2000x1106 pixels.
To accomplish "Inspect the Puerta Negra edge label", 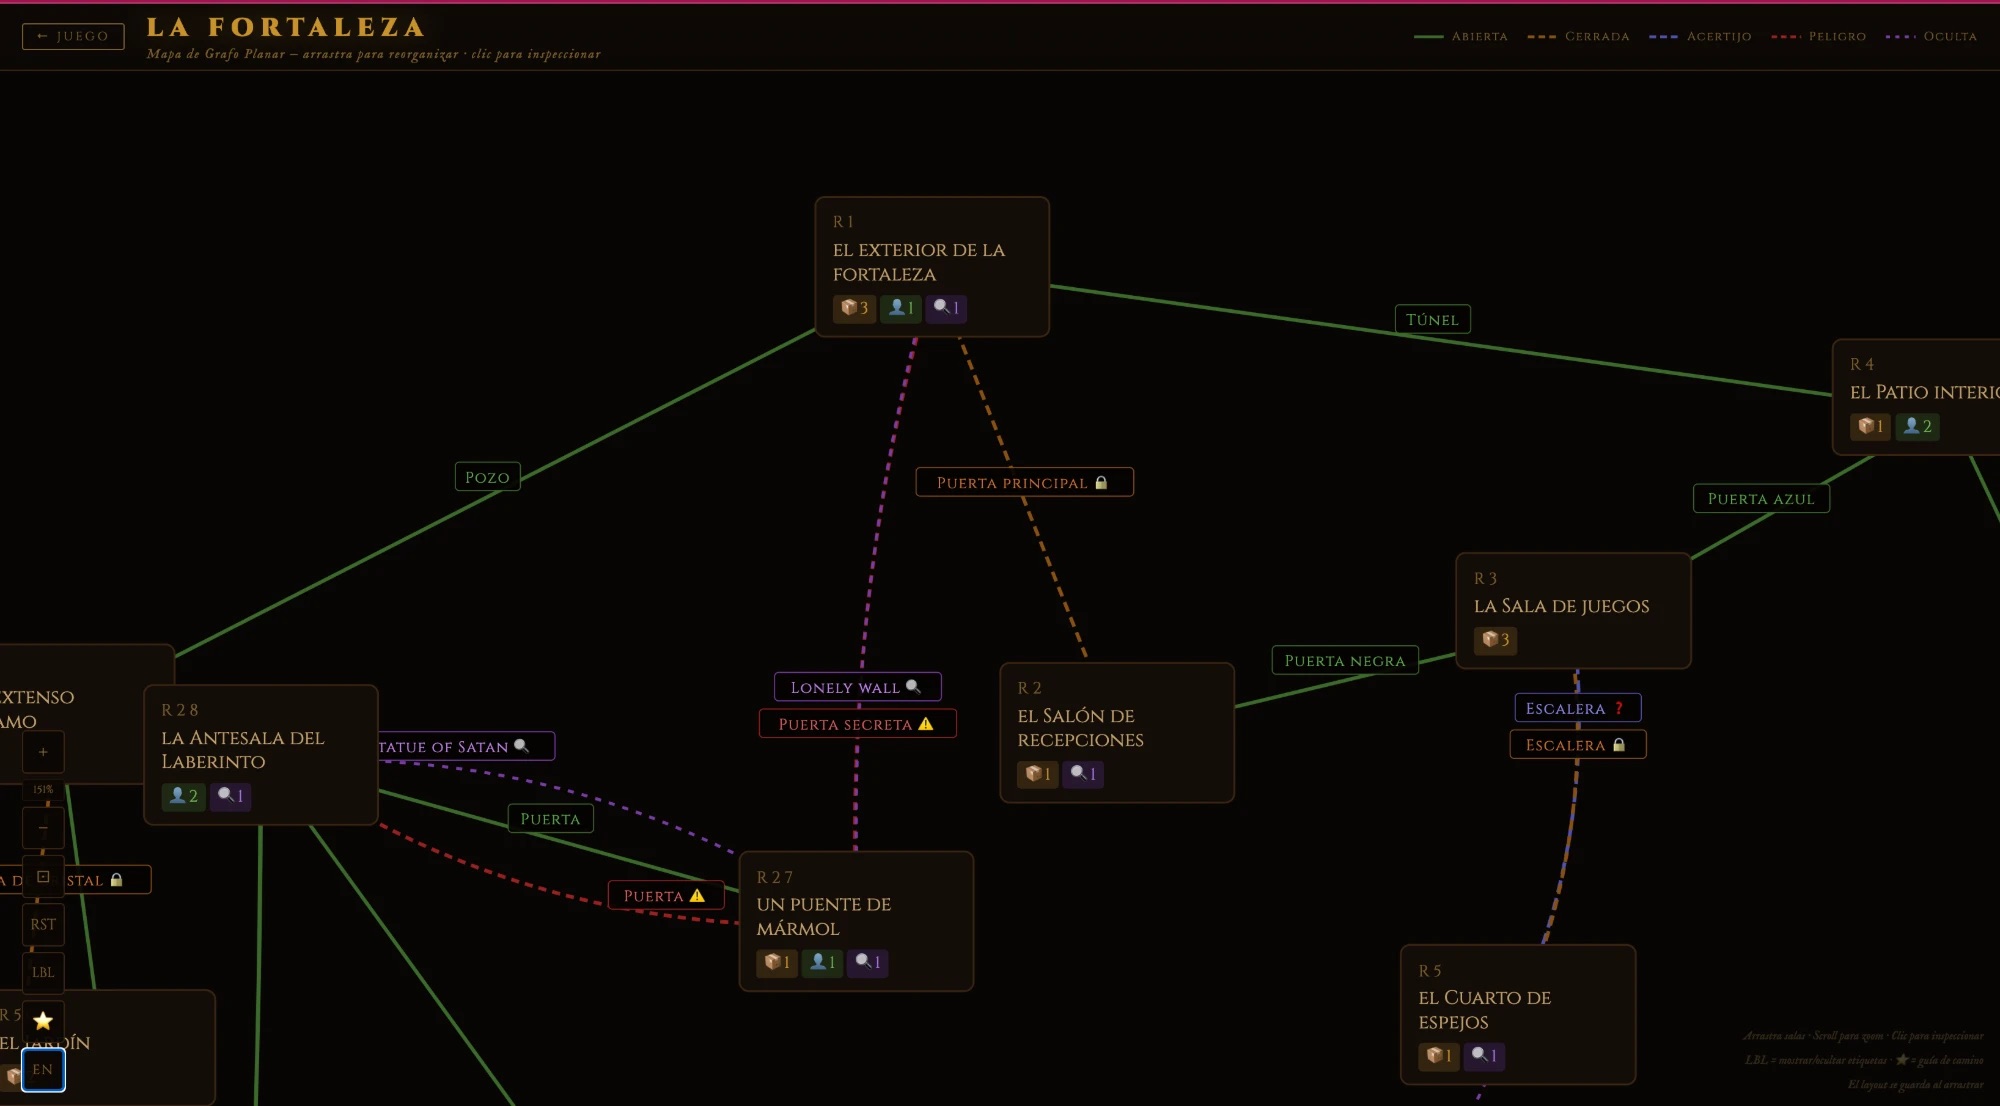I will pos(1345,661).
